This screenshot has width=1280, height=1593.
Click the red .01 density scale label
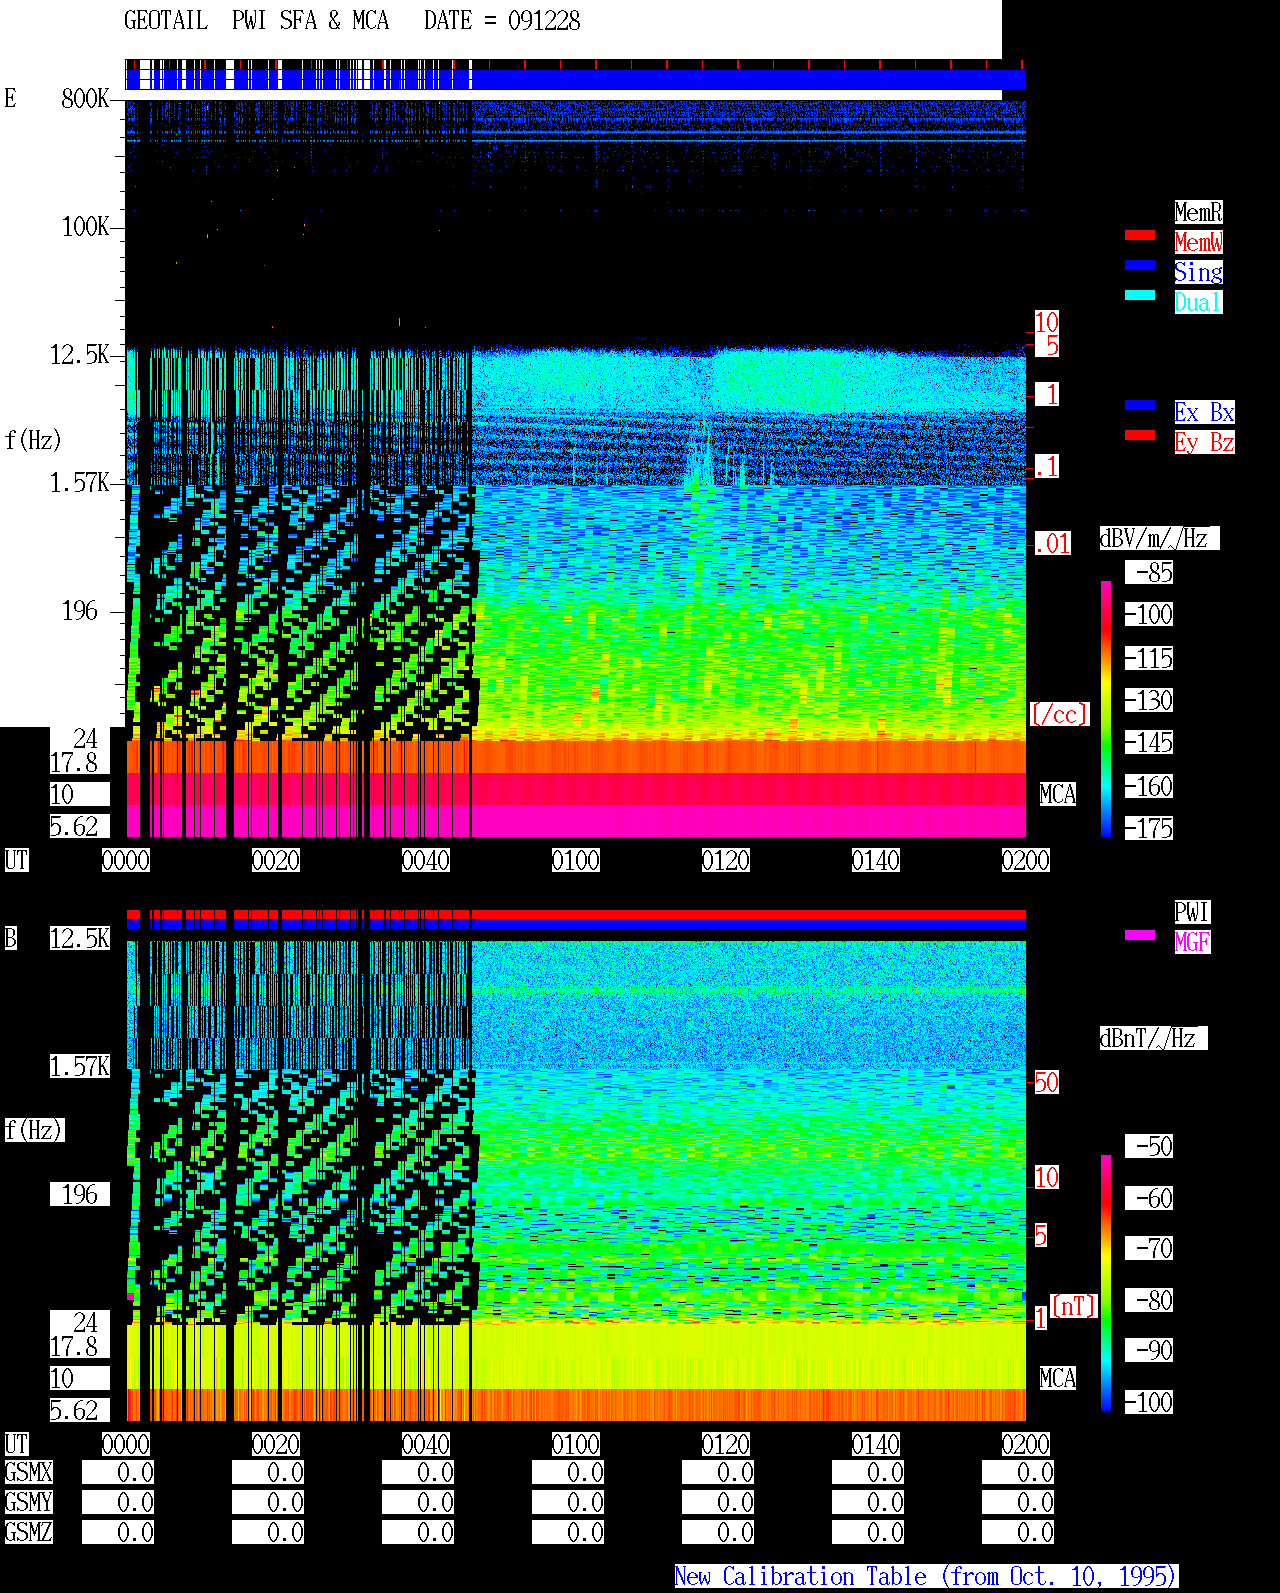[1053, 544]
